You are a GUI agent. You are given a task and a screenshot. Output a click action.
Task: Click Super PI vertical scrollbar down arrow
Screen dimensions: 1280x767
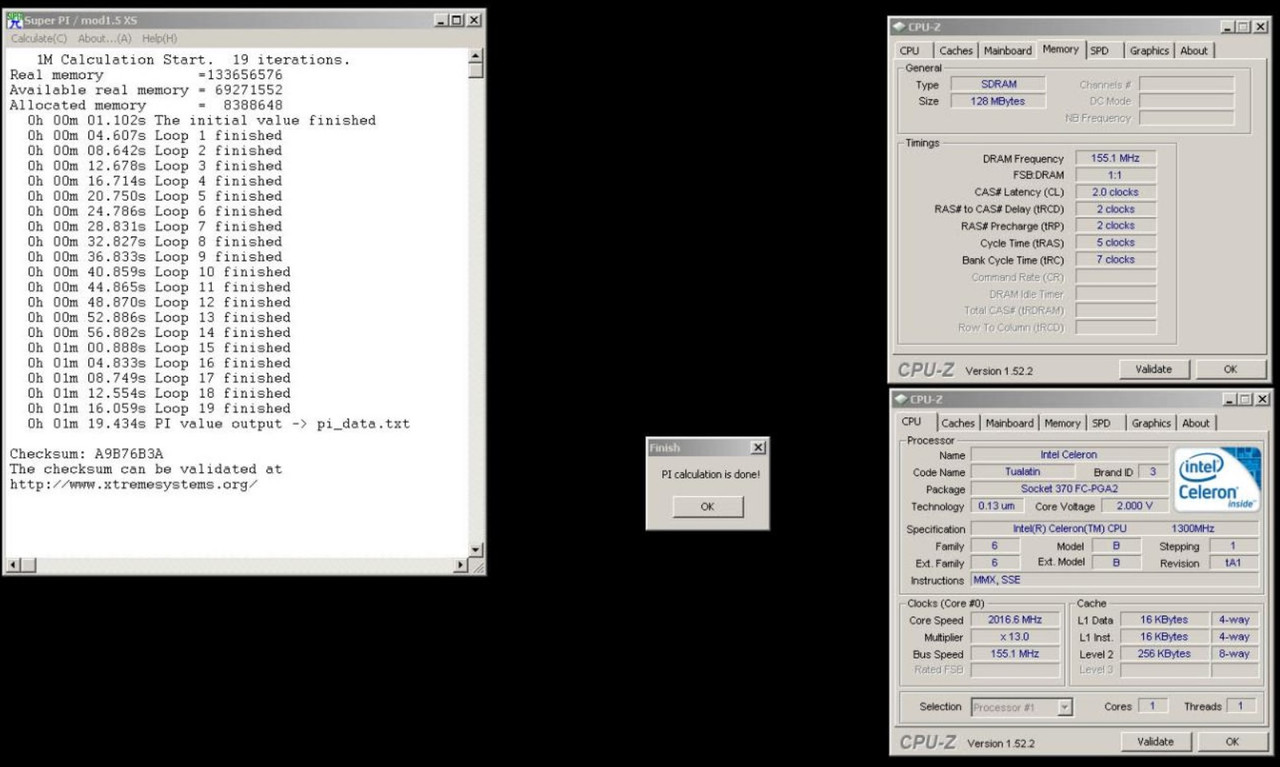tap(476, 550)
